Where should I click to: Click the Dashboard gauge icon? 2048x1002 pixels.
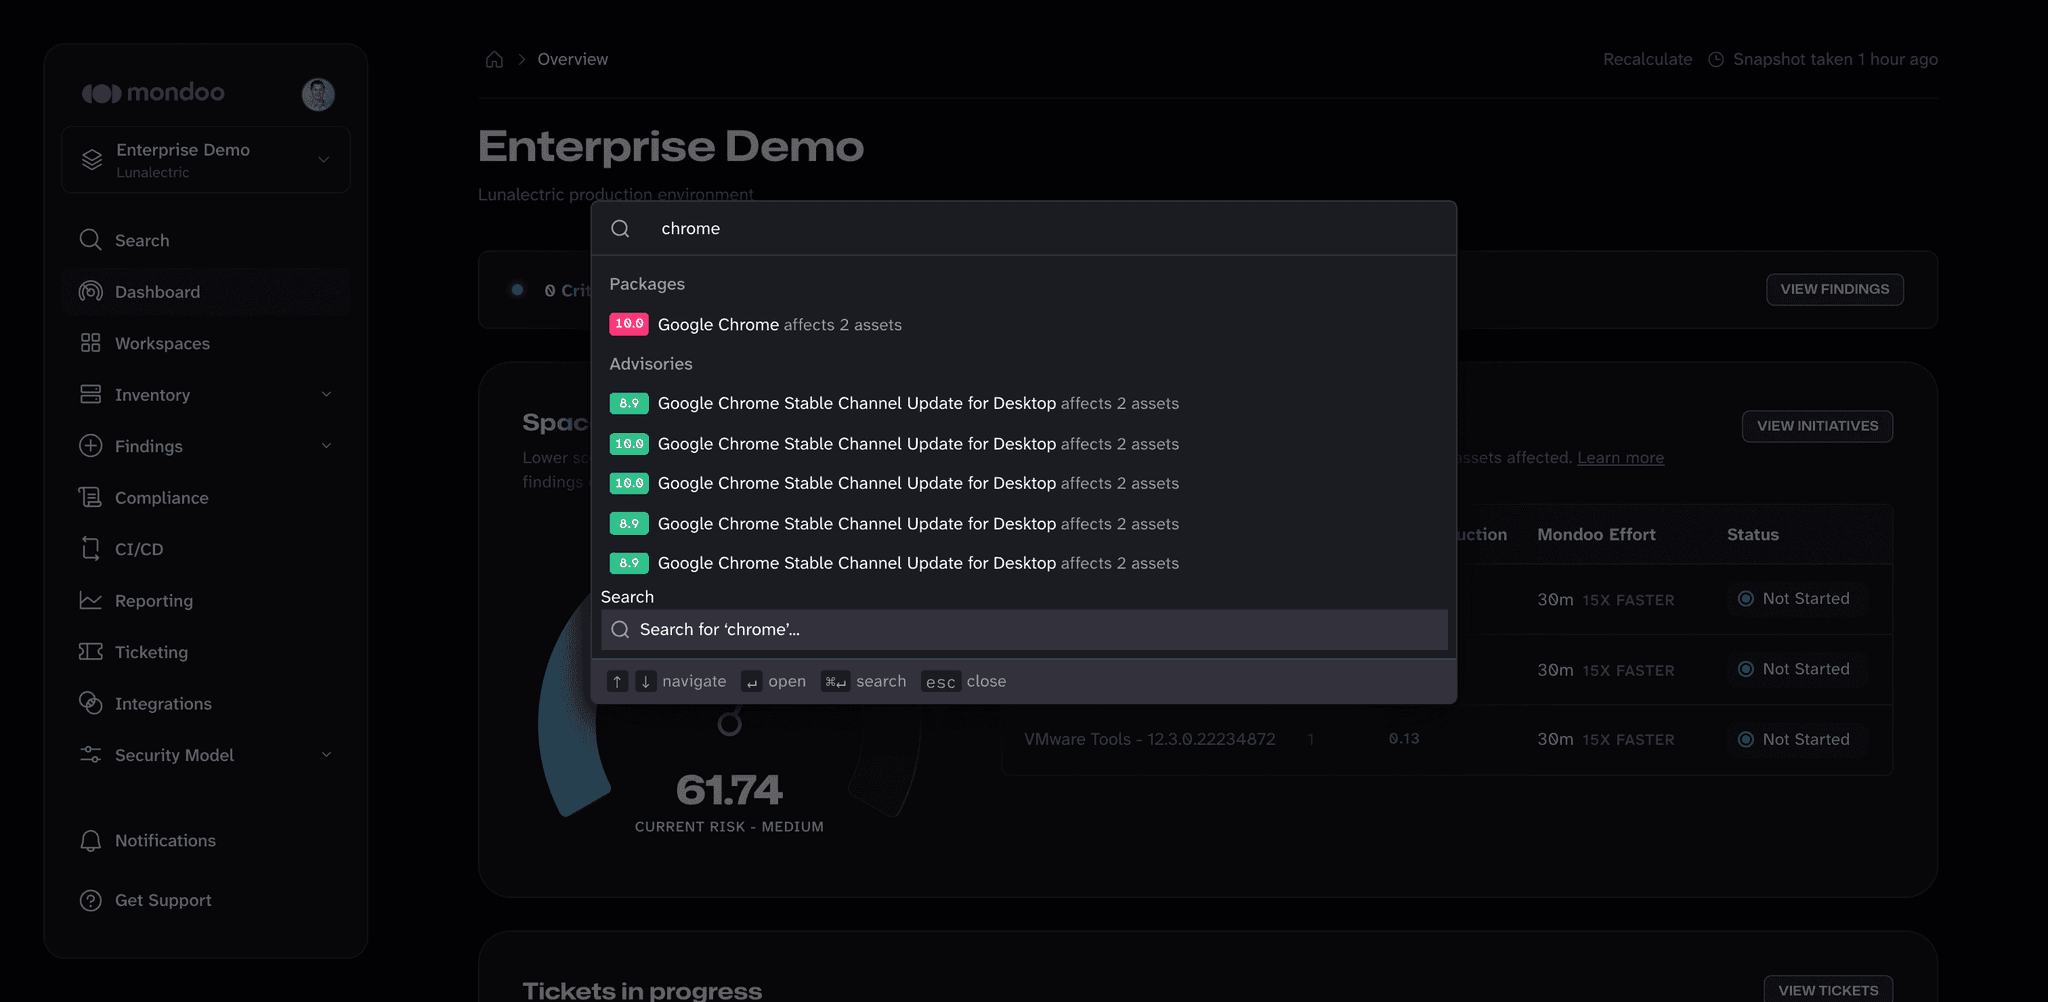point(90,291)
